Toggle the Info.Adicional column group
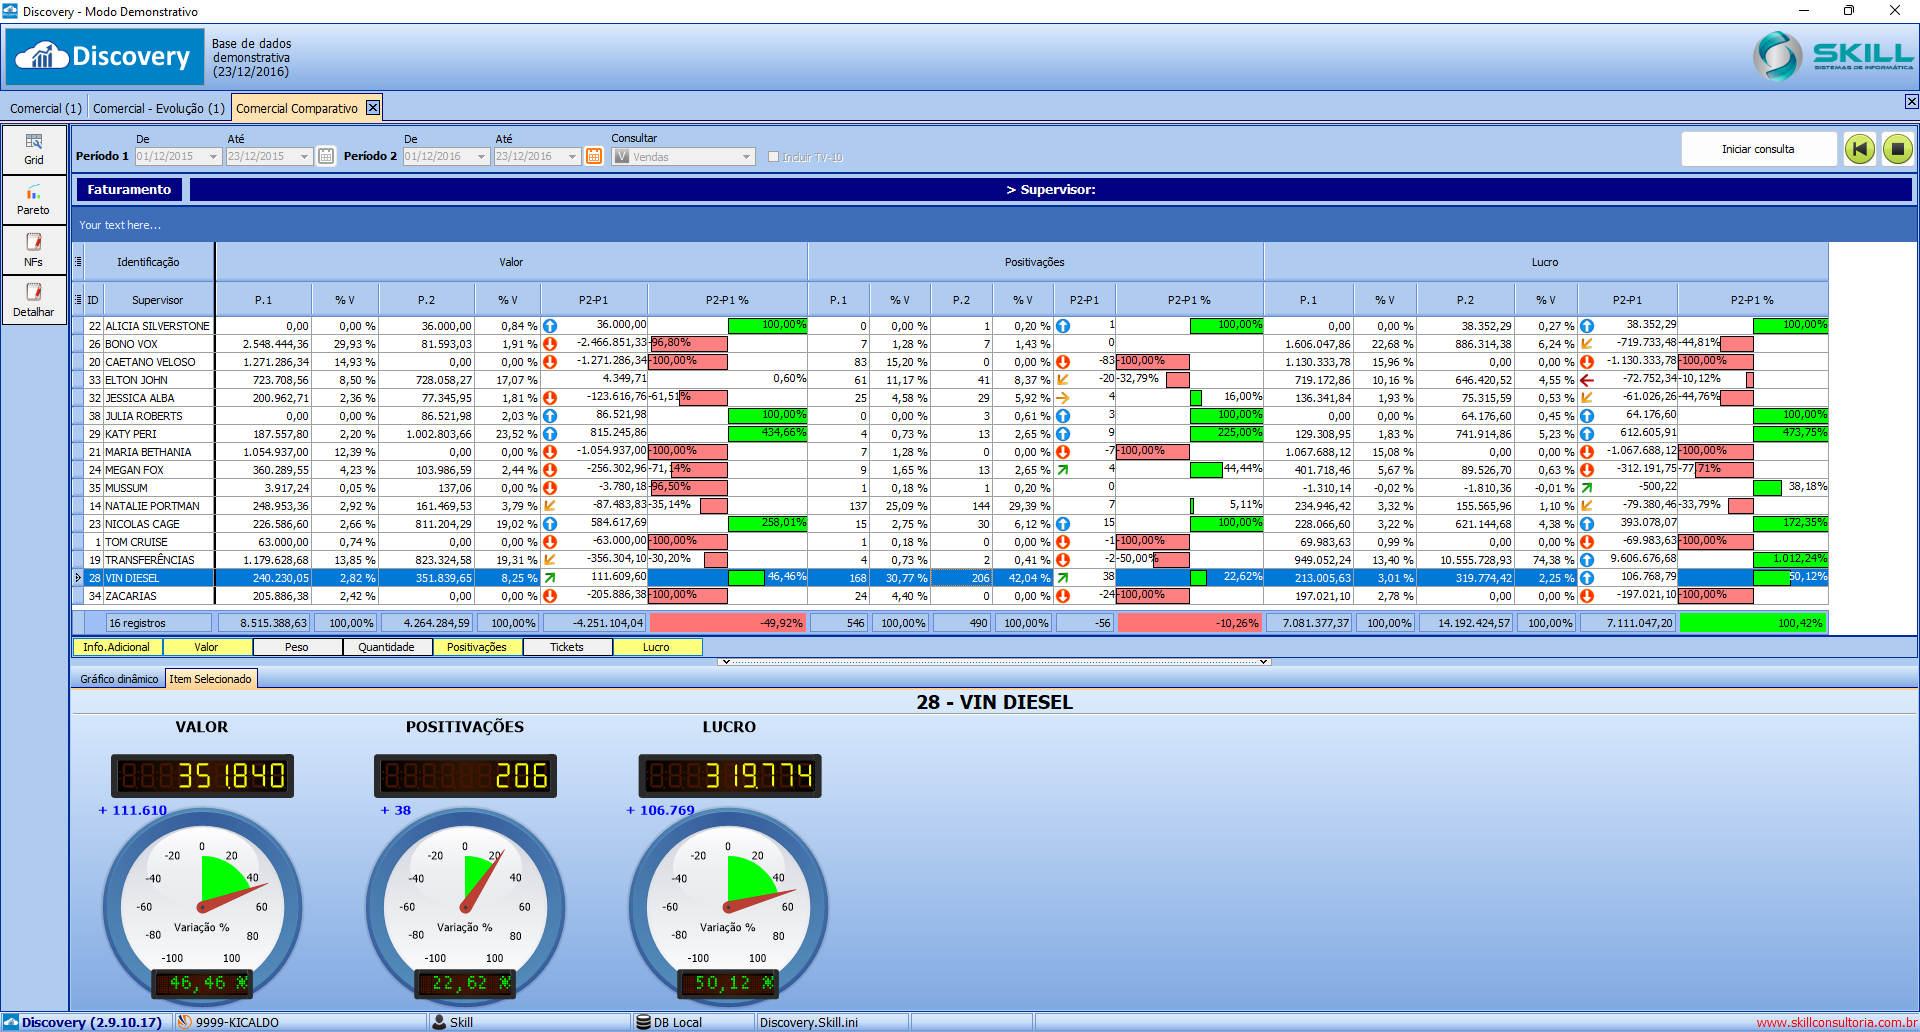The image size is (1920, 1032). pyautogui.click(x=117, y=647)
